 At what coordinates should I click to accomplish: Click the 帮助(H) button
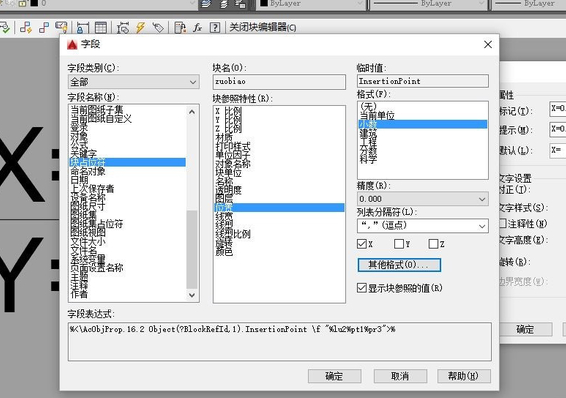463,376
